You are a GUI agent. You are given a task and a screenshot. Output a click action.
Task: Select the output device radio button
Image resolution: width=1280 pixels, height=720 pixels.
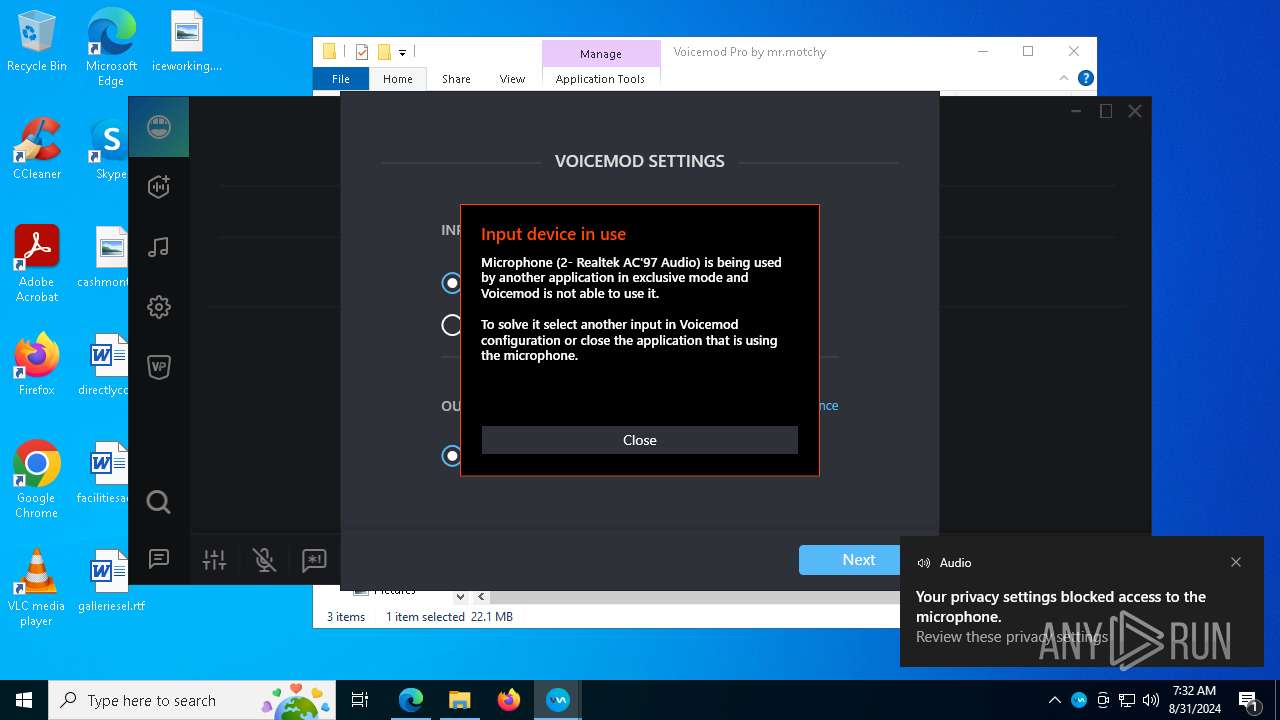(452, 456)
